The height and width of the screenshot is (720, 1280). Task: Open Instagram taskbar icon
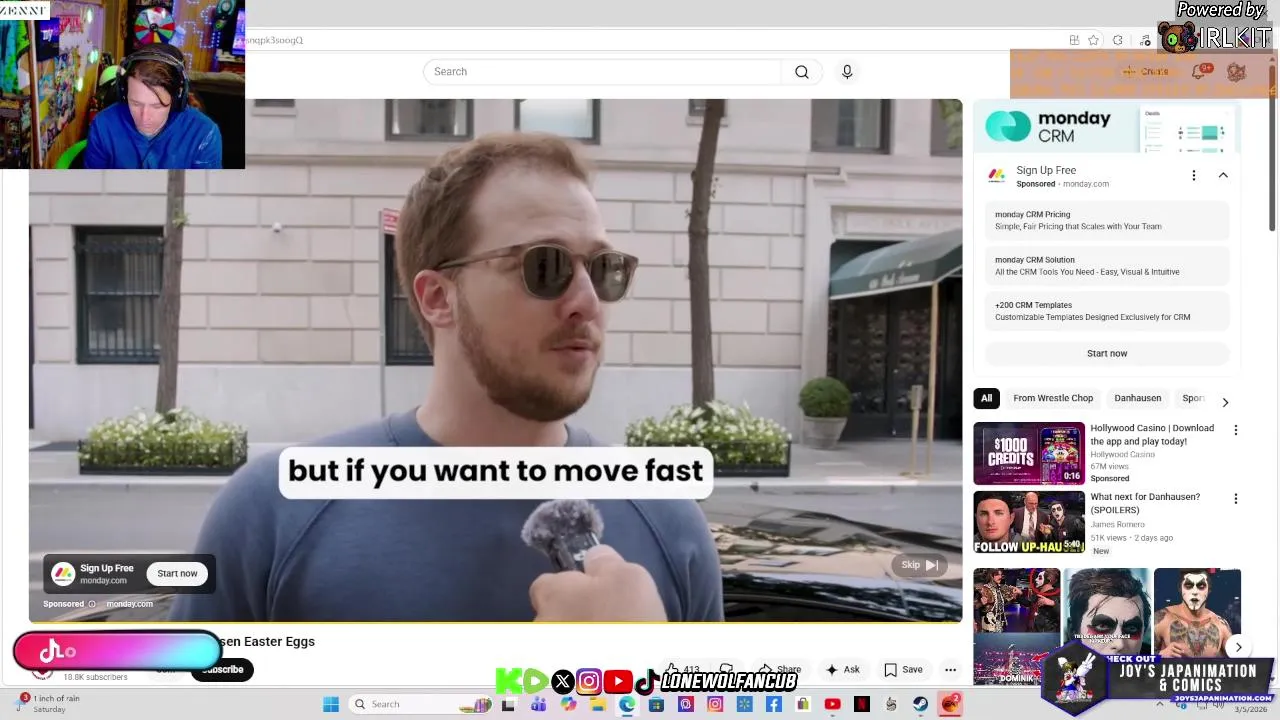tap(715, 704)
